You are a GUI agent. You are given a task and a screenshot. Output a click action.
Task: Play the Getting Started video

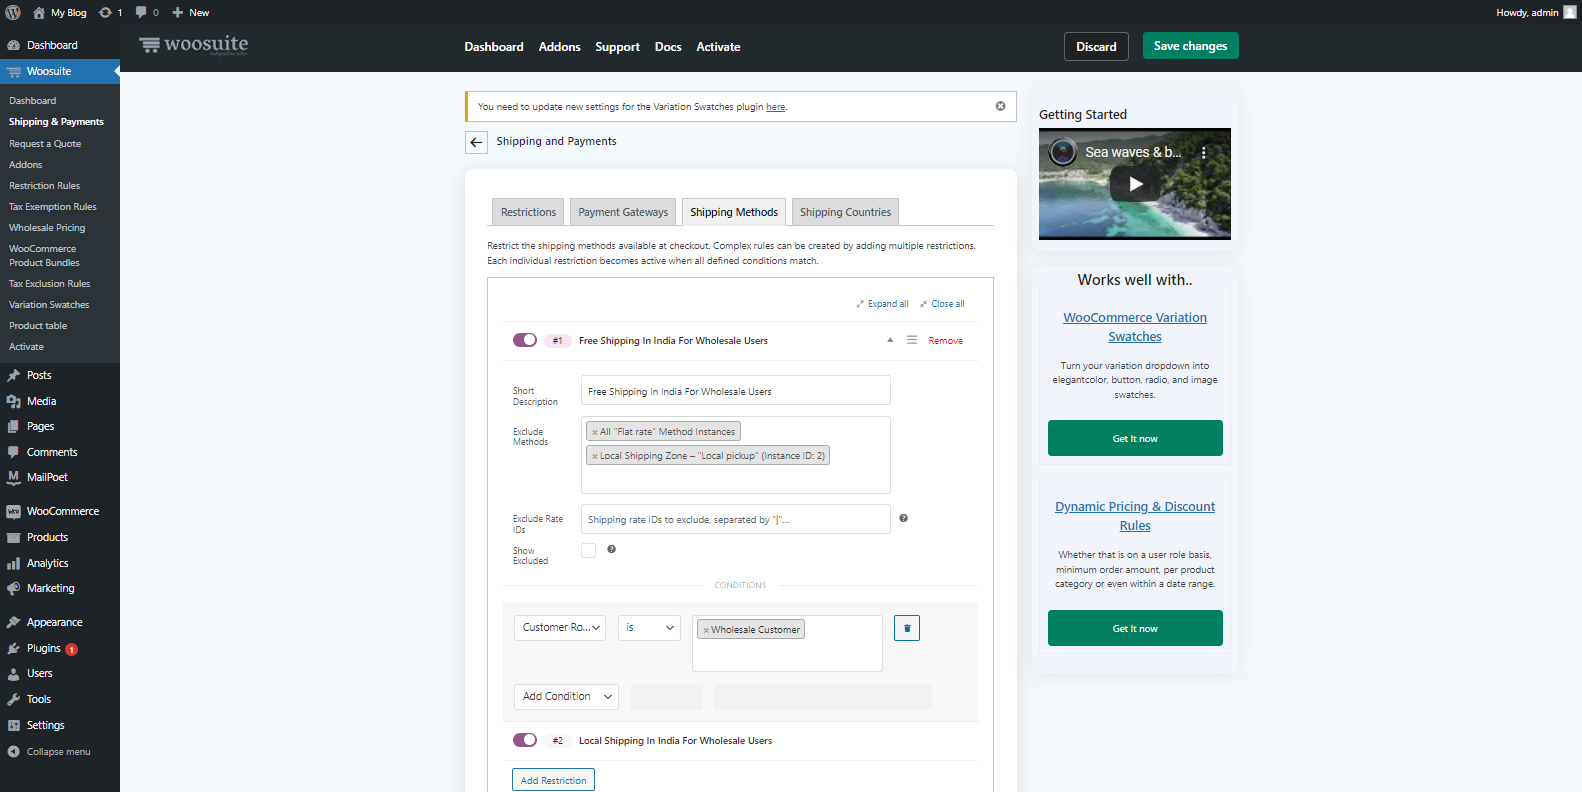click(1135, 184)
